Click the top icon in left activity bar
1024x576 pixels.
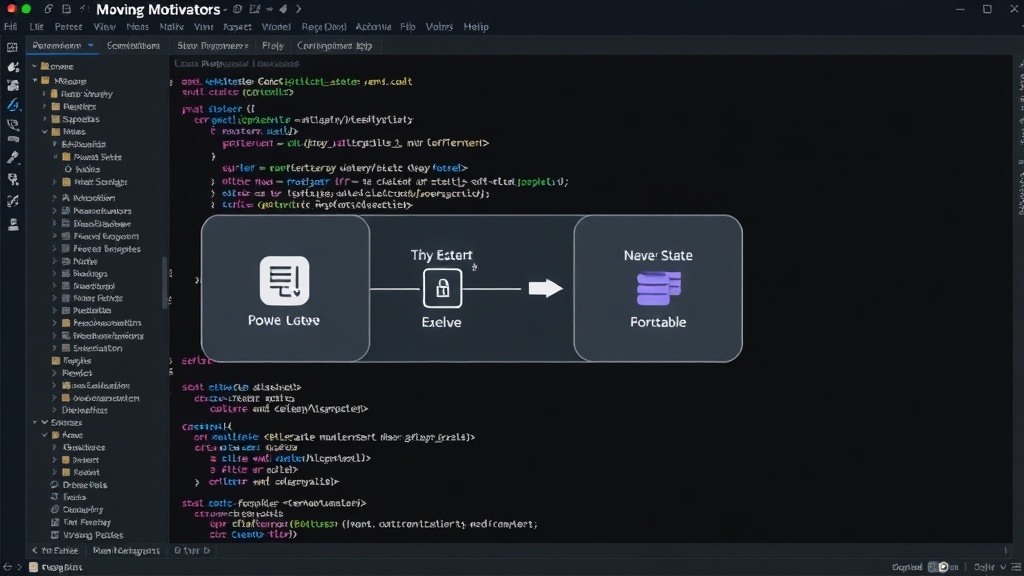point(12,47)
